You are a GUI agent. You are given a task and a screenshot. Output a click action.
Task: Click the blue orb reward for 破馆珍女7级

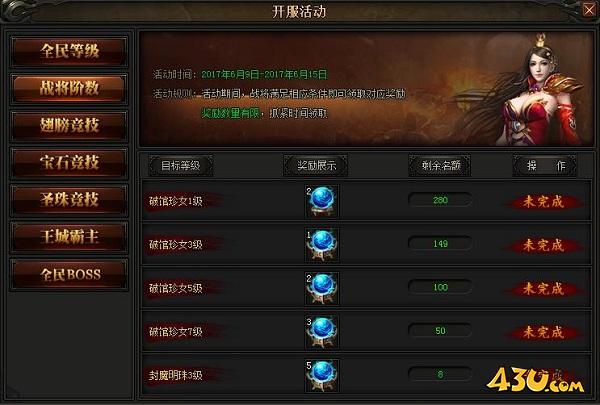322,332
